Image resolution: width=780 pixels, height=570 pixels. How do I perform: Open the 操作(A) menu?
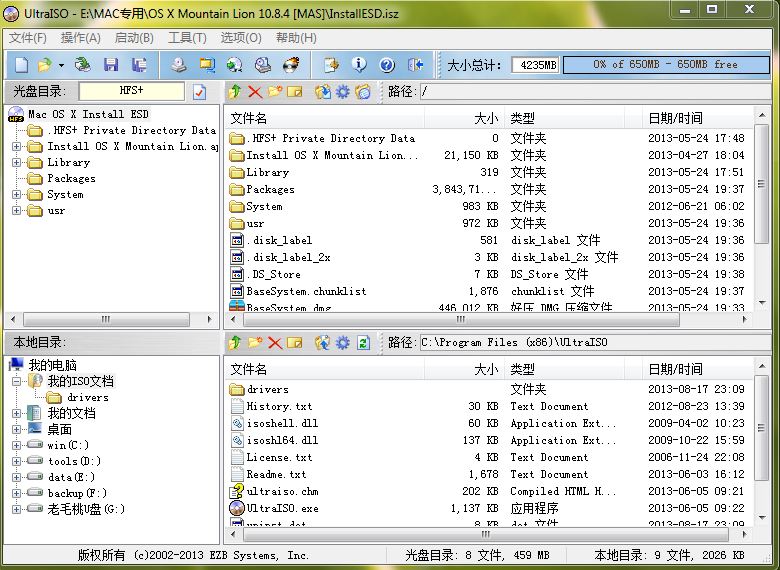click(81, 38)
